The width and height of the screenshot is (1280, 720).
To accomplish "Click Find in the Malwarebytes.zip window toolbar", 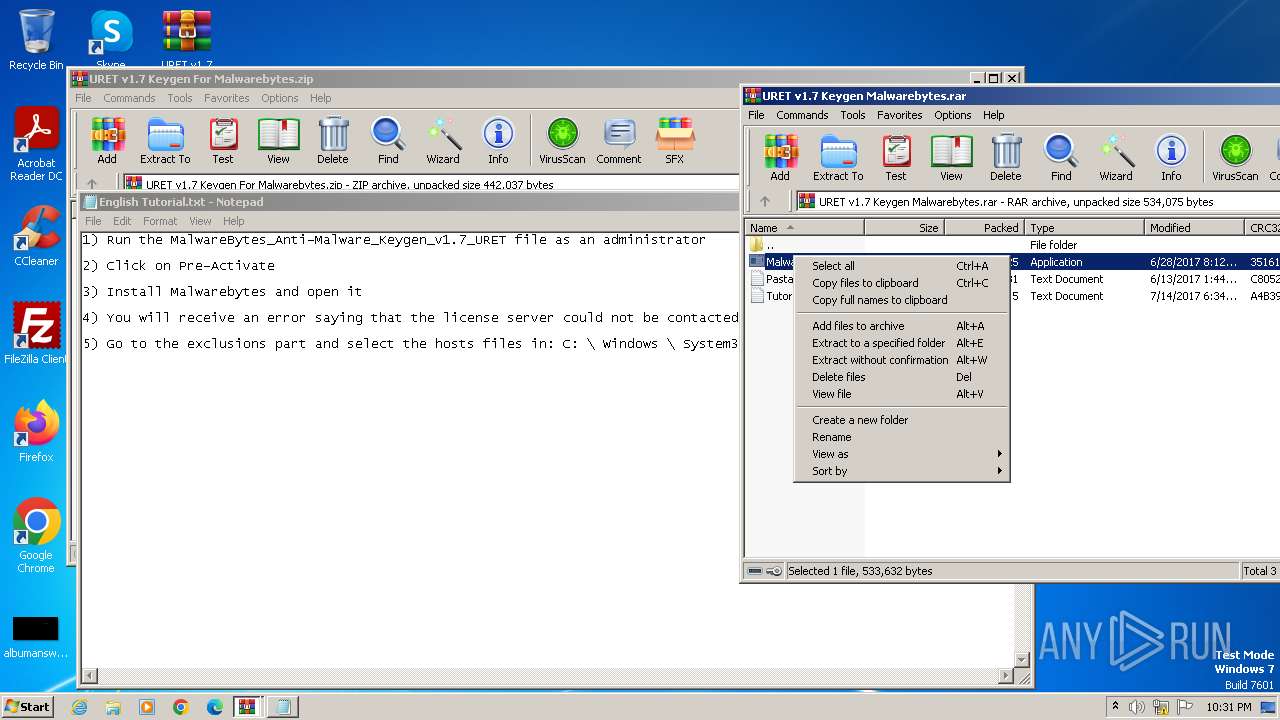I will [388, 140].
